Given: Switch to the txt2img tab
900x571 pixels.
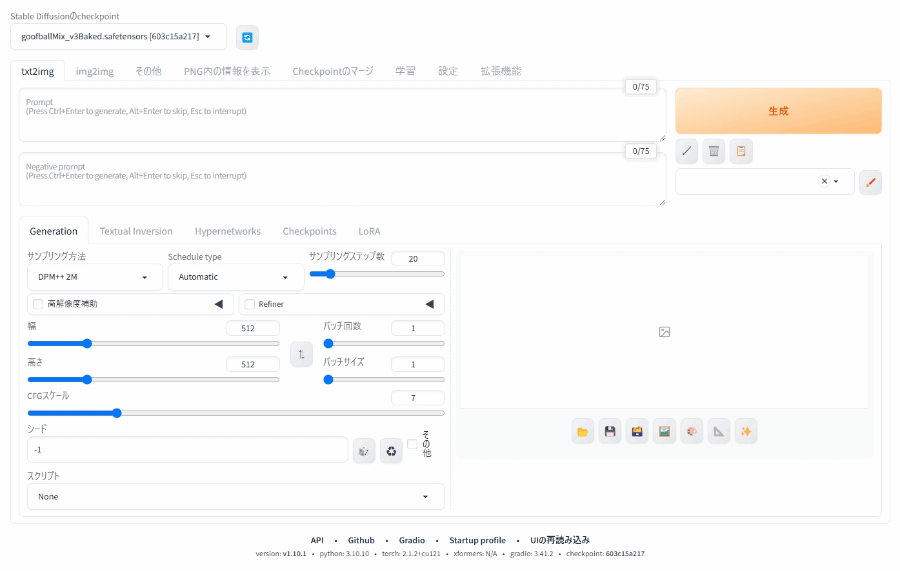Looking at the screenshot, I should (37, 71).
